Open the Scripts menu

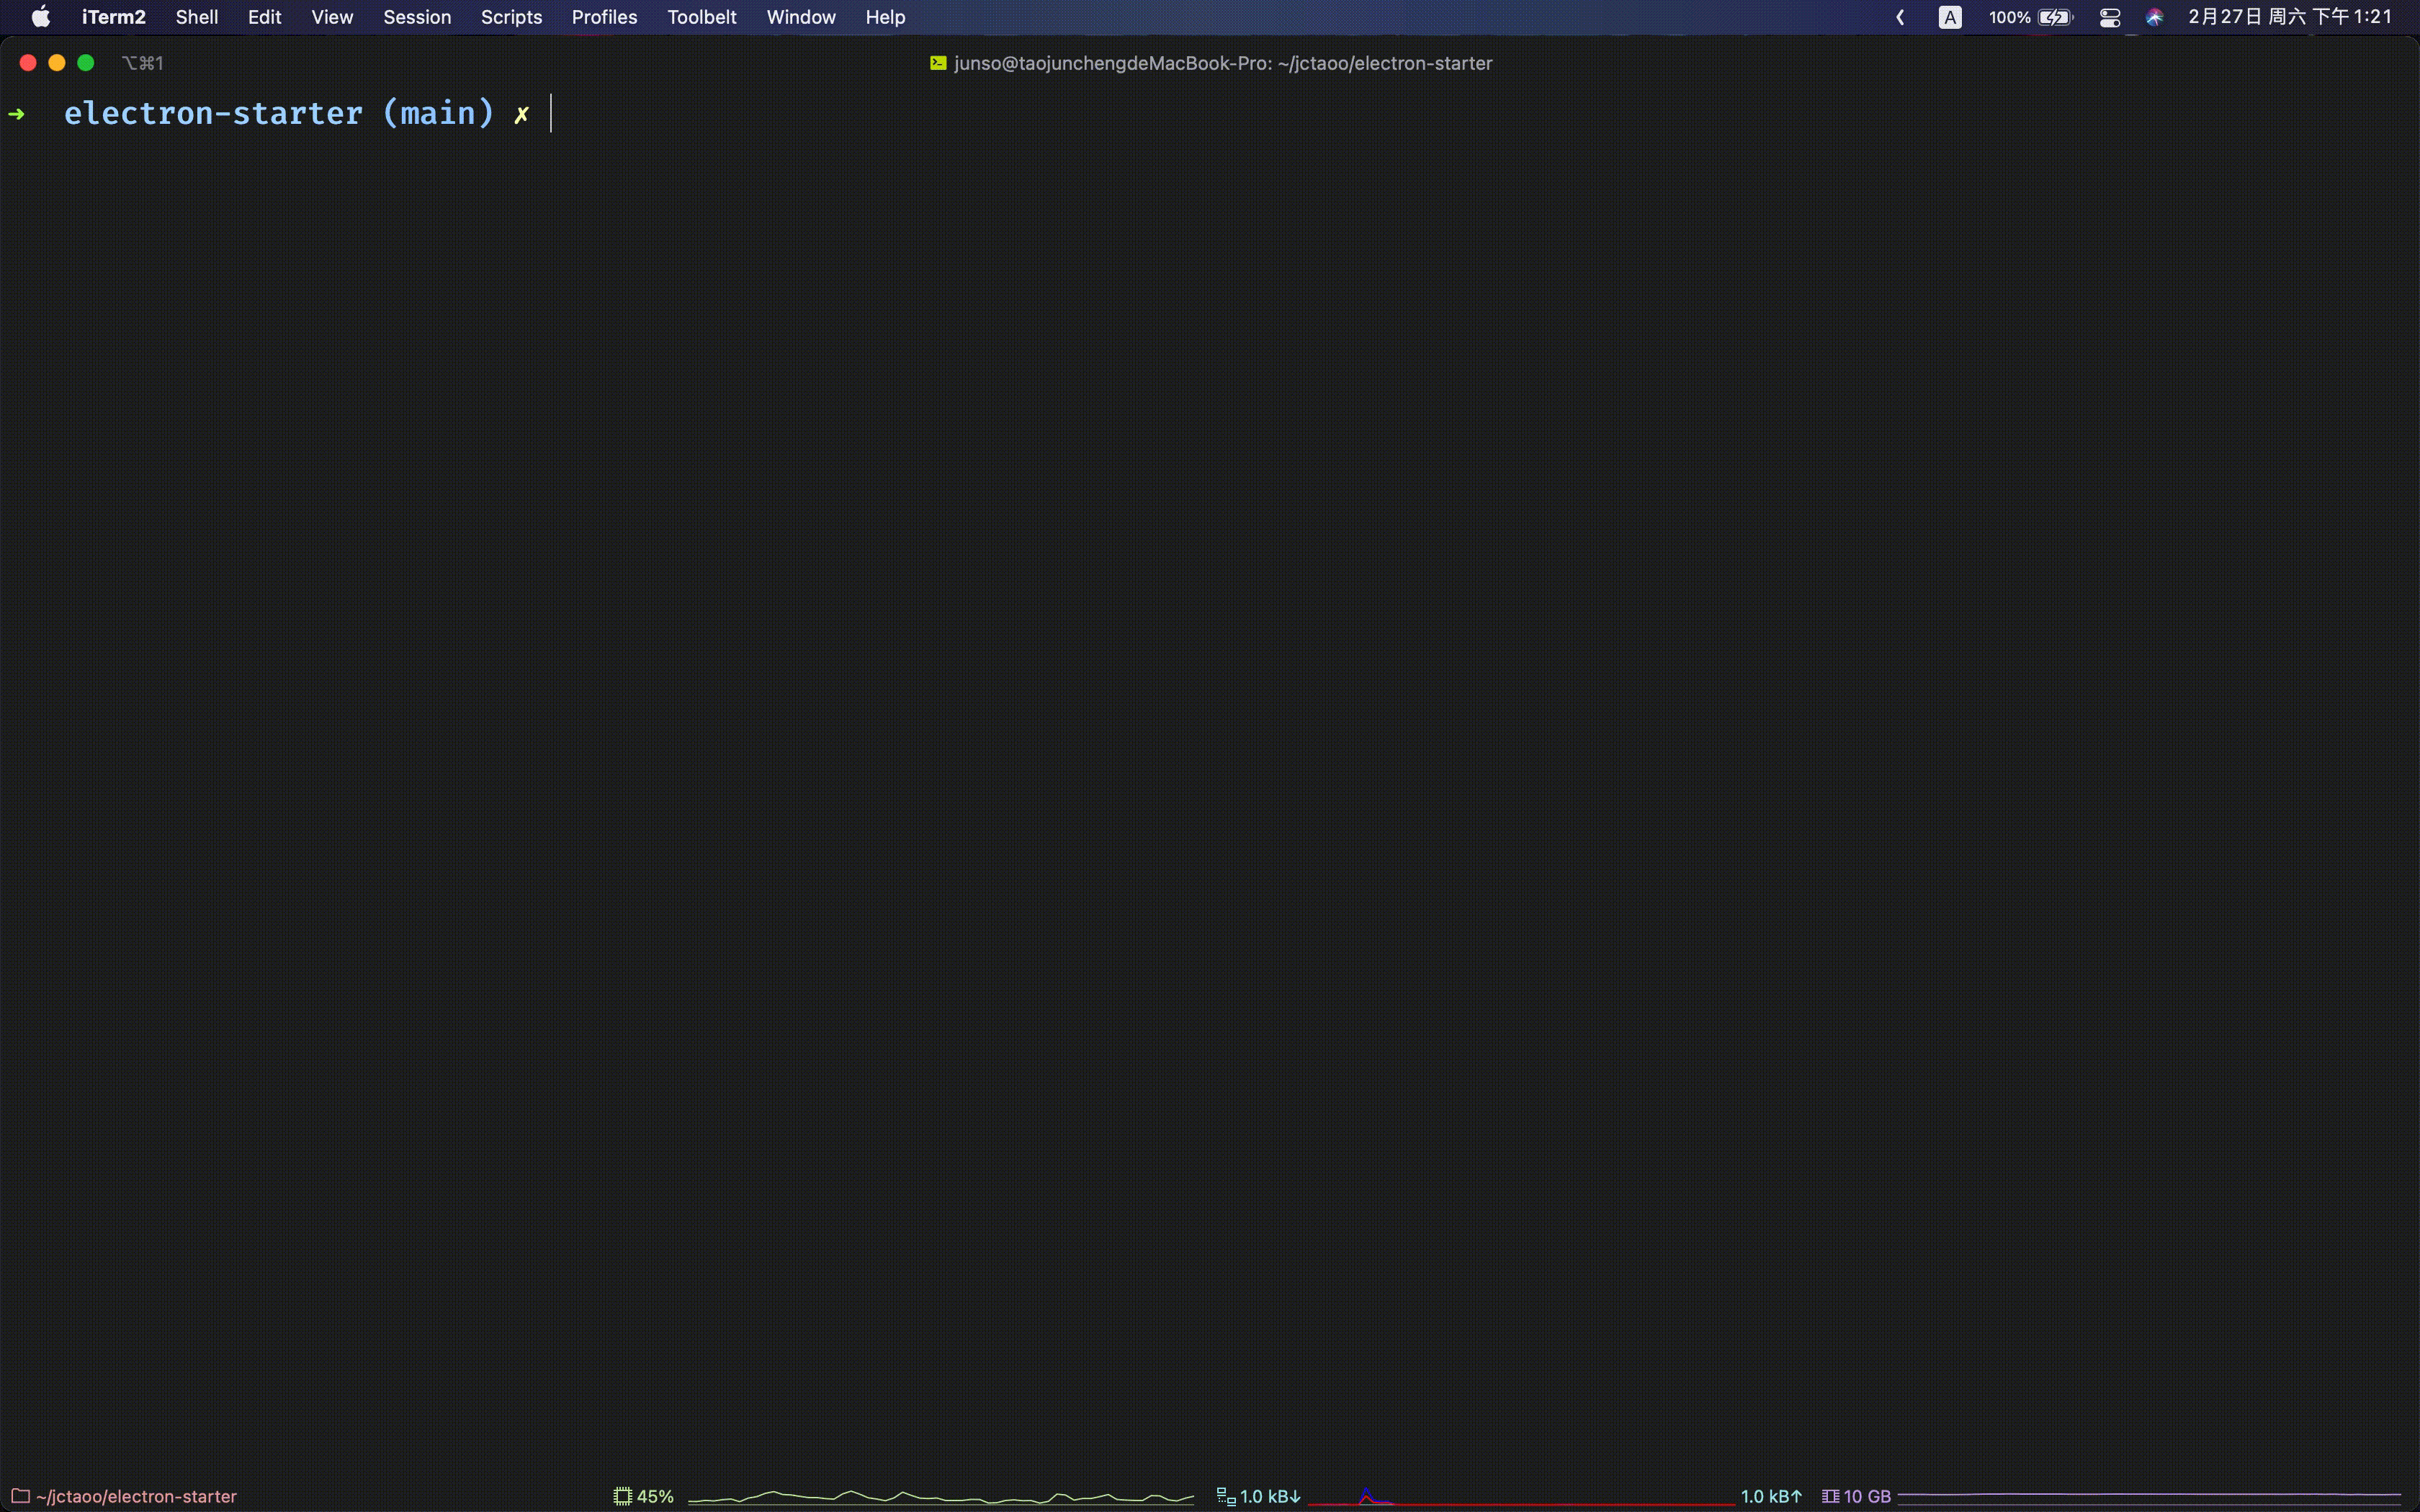(511, 17)
